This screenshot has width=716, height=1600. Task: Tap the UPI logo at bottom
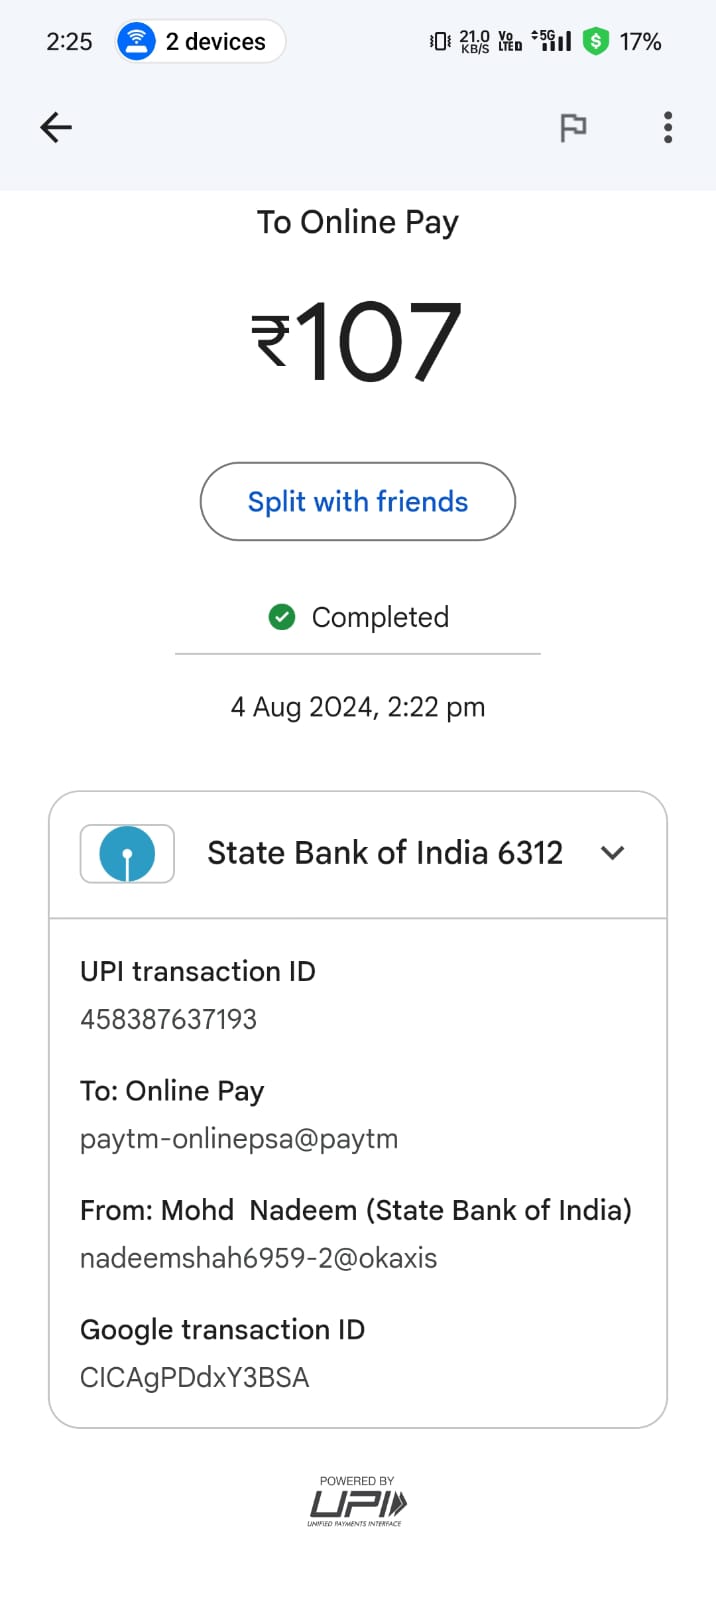(357, 1502)
